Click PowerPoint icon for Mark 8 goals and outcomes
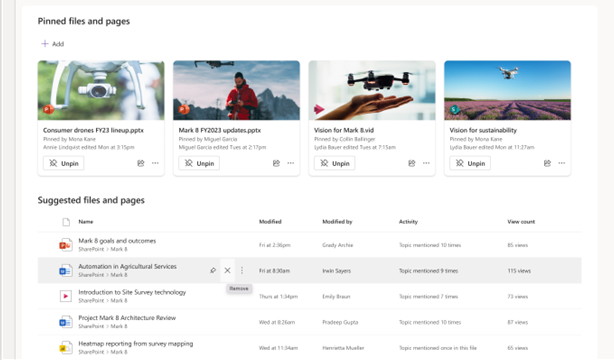 [x=65, y=245]
